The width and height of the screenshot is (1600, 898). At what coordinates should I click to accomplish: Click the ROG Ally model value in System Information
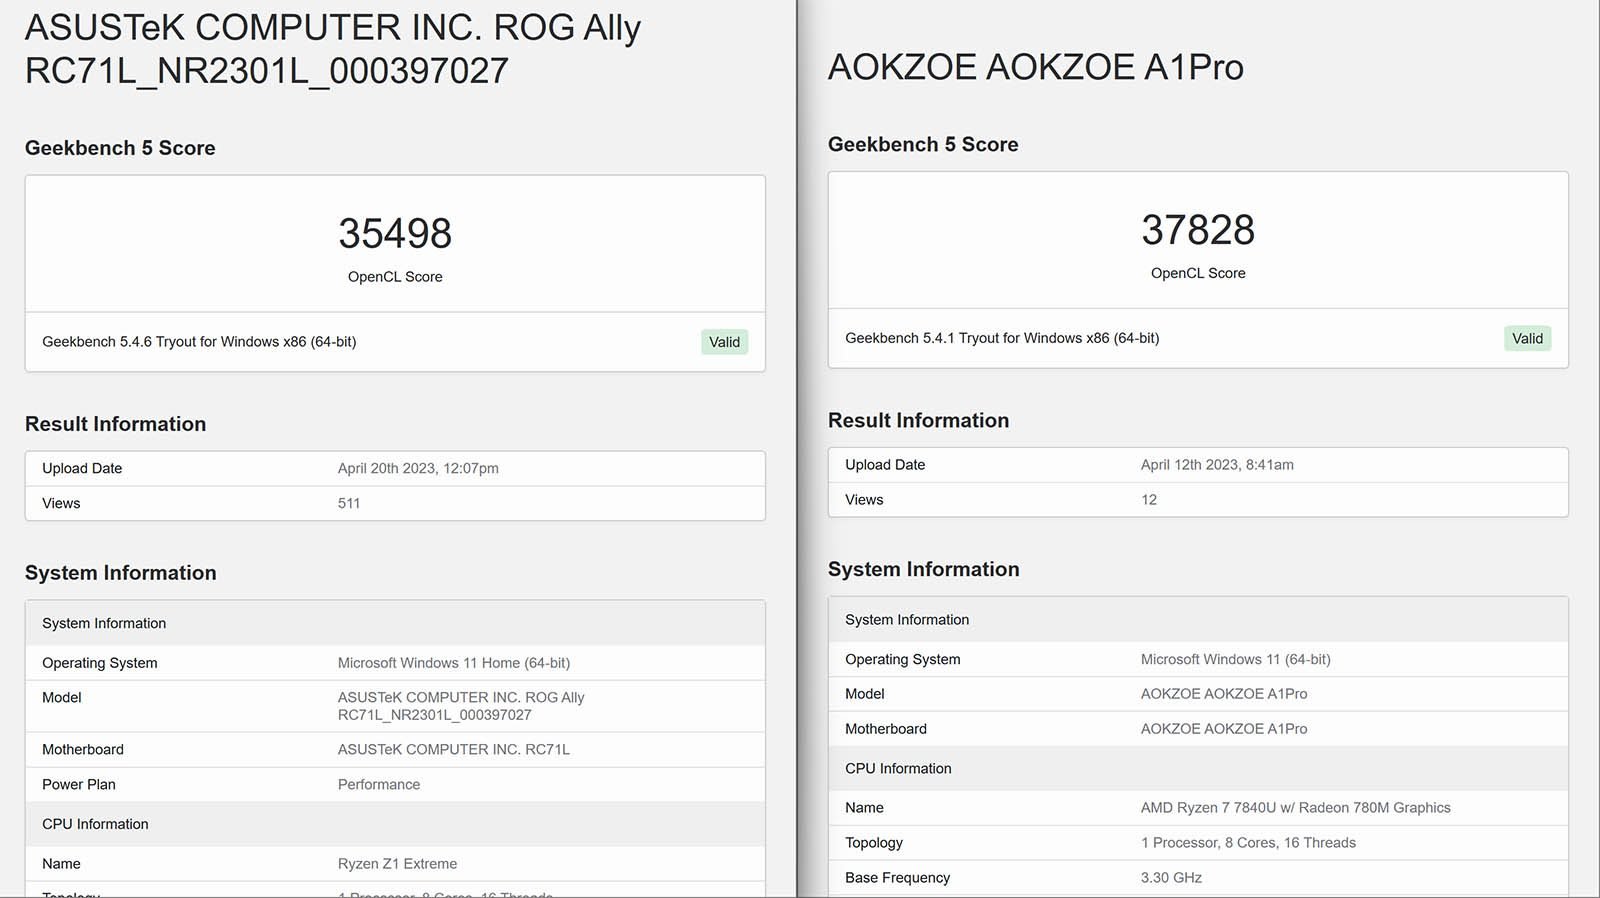coord(461,706)
